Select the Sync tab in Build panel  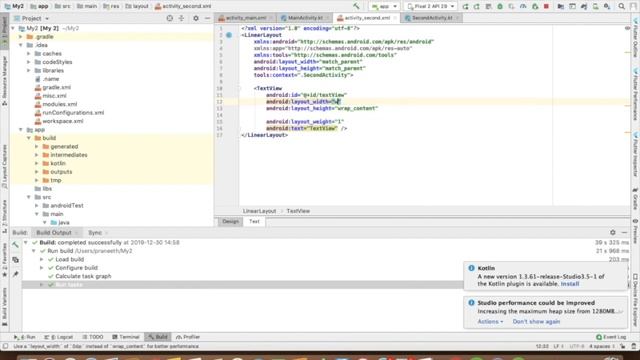[x=95, y=233]
